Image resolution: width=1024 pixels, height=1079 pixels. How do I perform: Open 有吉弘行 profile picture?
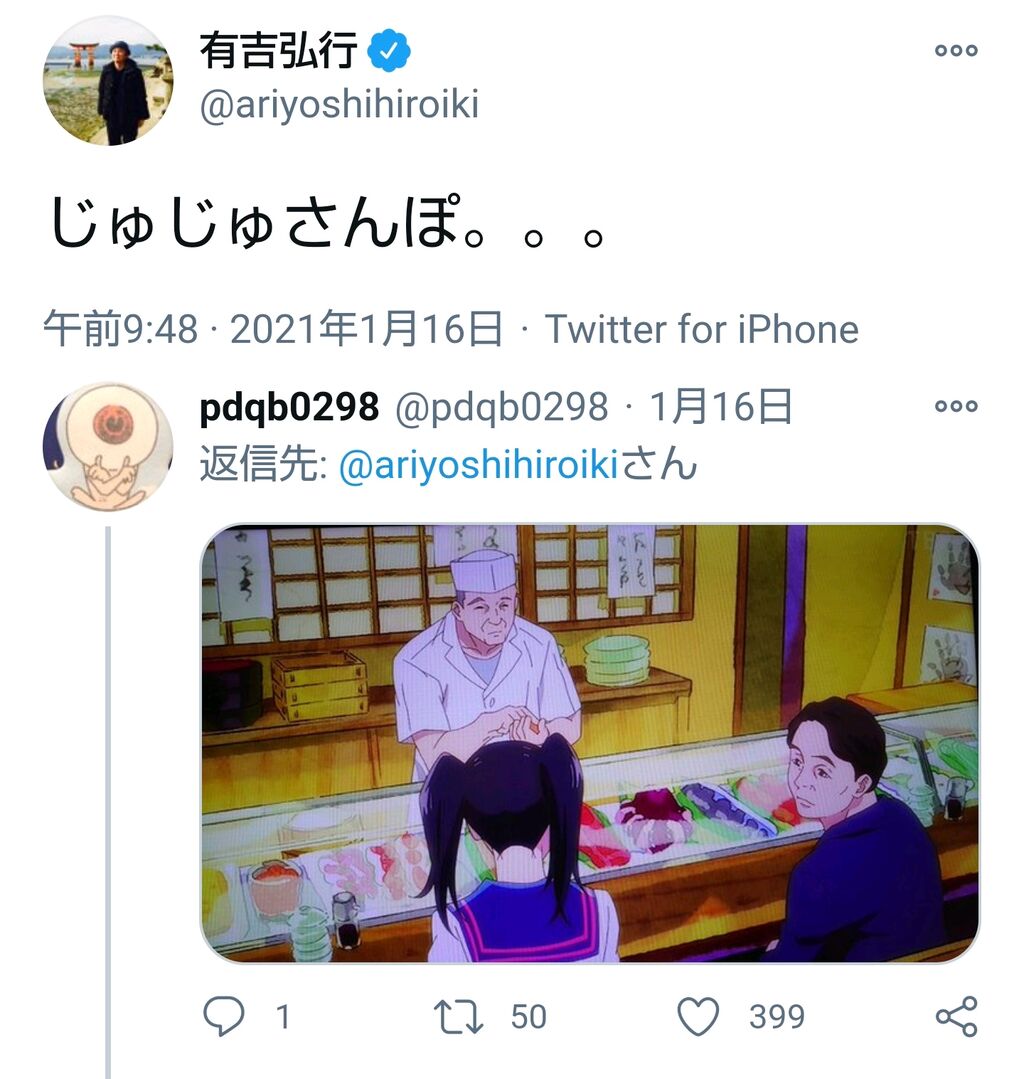click(108, 81)
